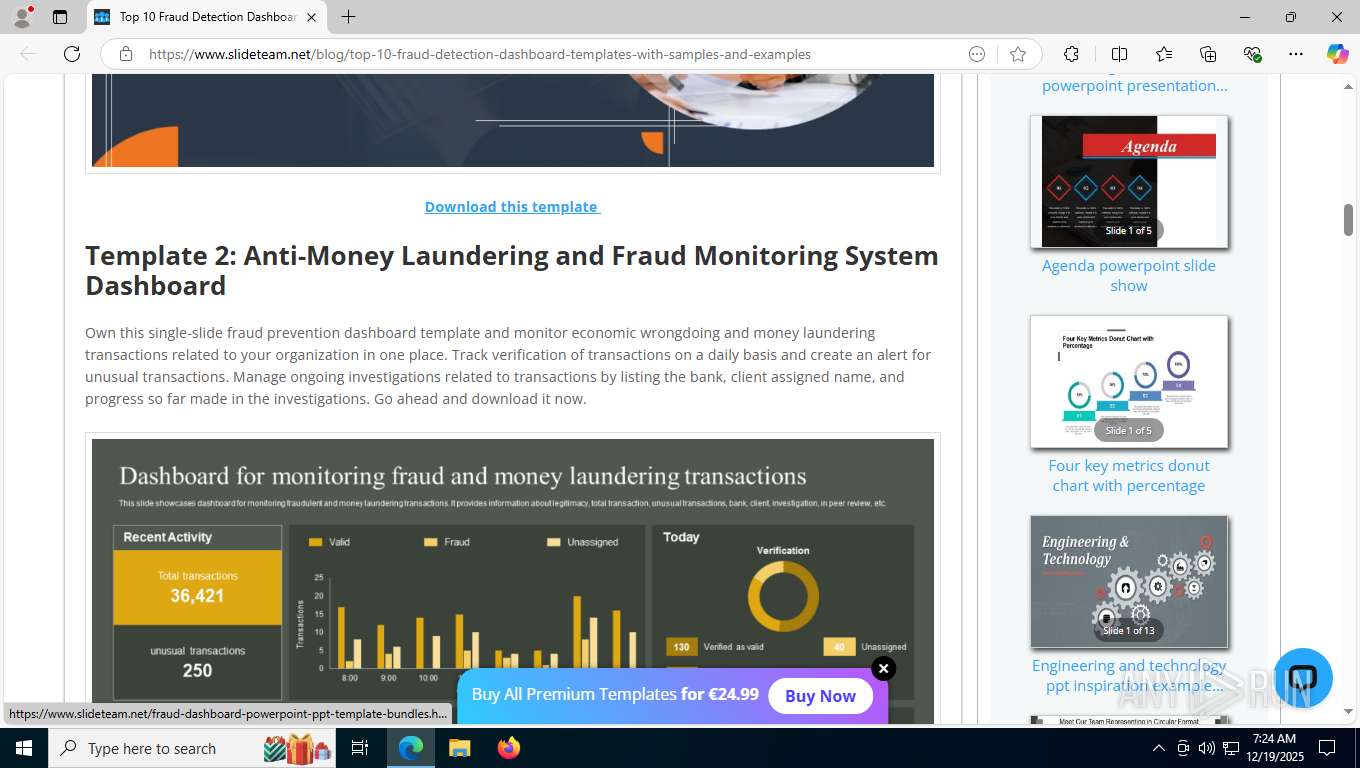Image resolution: width=1360 pixels, height=768 pixels.
Task: Refresh the current page
Action: pyautogui.click(x=72, y=54)
